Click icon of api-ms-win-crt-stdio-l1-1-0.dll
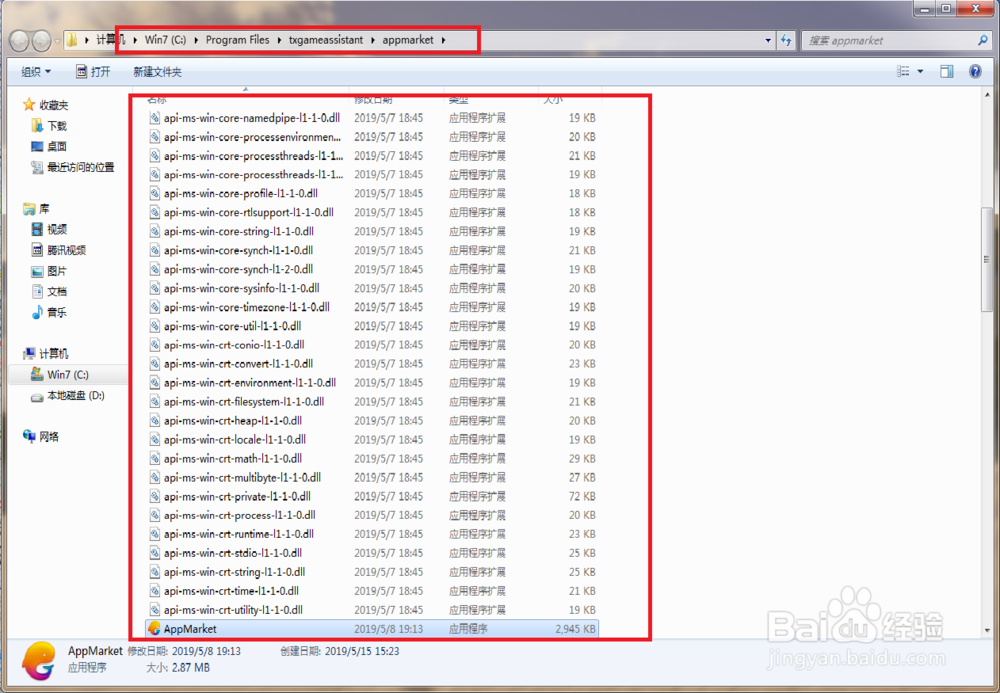This screenshot has width=1000, height=693. [154, 553]
